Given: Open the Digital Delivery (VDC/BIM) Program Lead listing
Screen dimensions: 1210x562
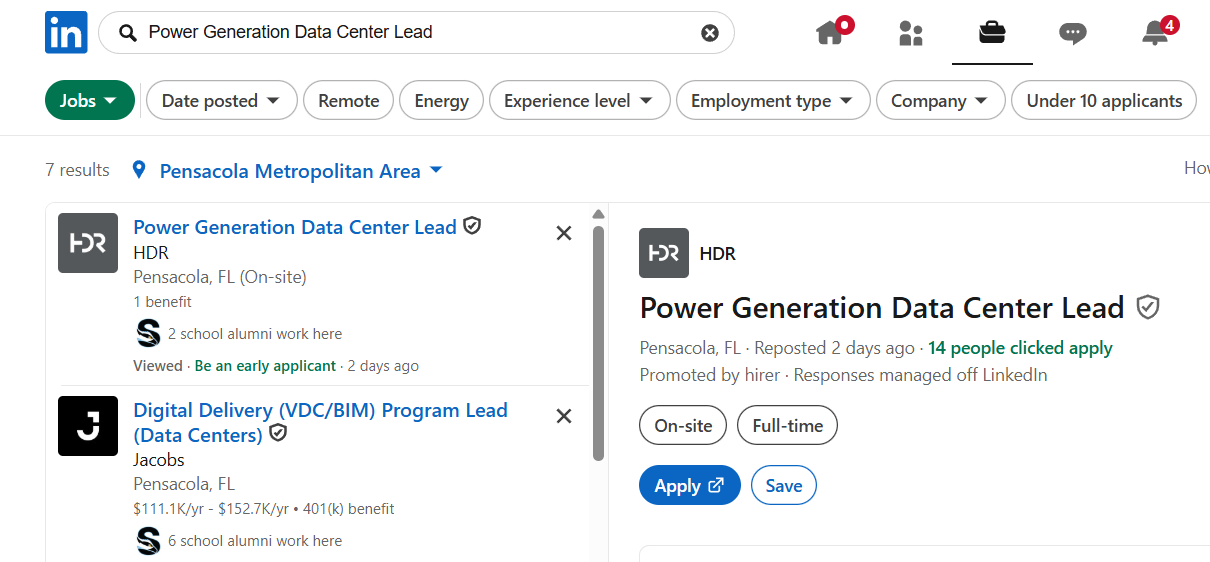Looking at the screenshot, I should [x=320, y=422].
